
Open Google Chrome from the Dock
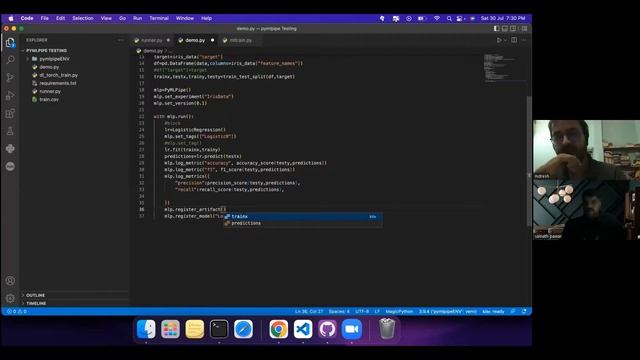pyautogui.click(x=278, y=329)
